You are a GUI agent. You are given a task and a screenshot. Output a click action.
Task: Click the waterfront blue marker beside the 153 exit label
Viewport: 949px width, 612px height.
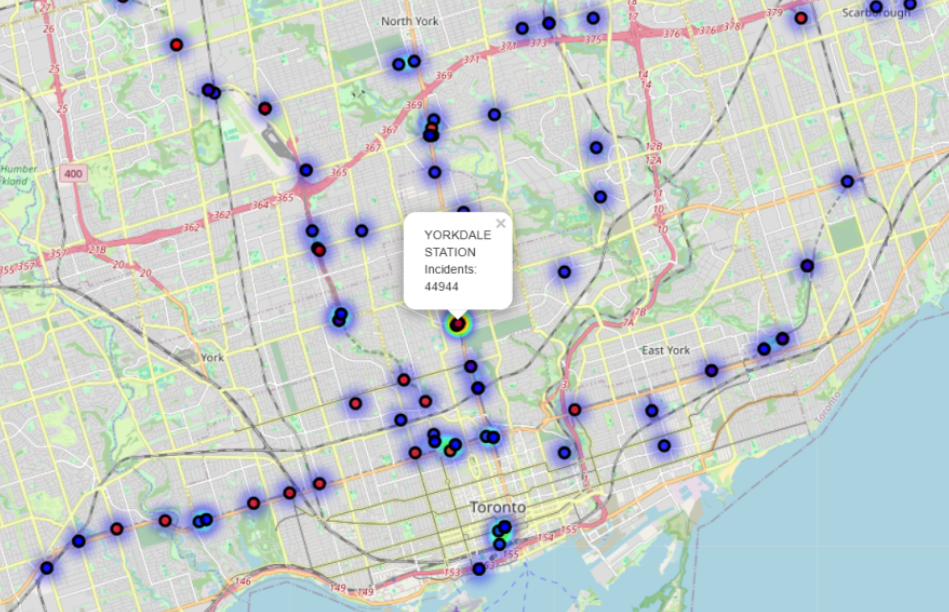pos(479,569)
